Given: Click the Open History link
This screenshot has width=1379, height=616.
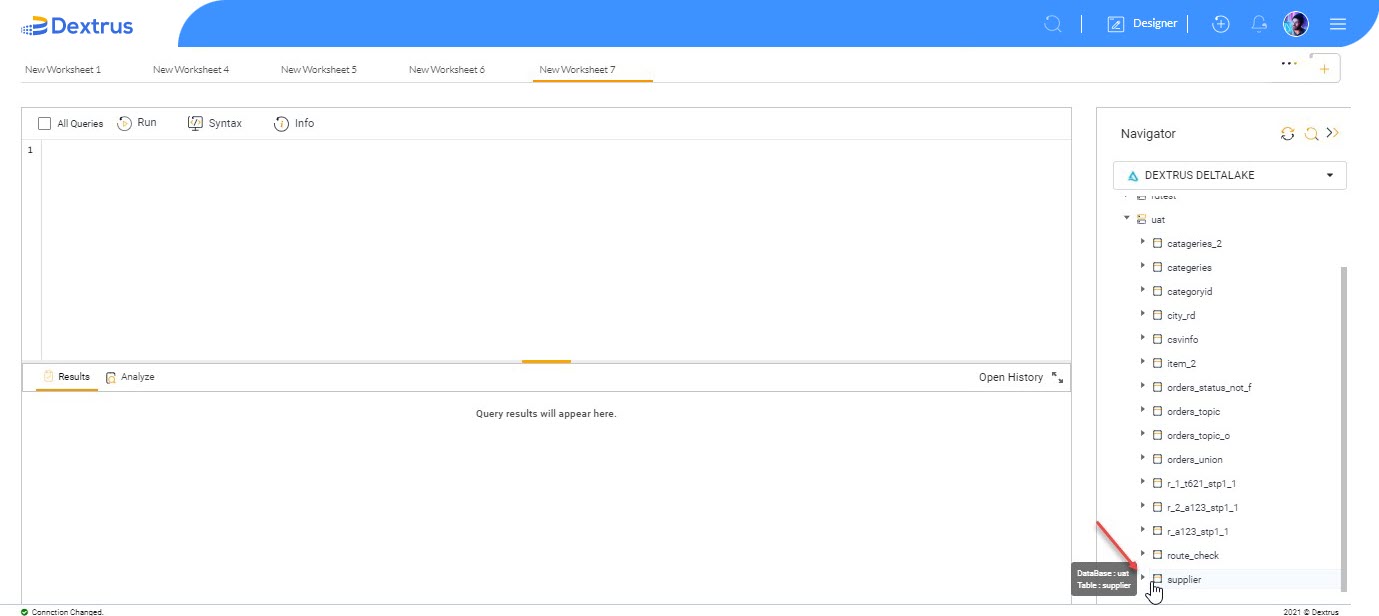Looking at the screenshot, I should 1010,377.
